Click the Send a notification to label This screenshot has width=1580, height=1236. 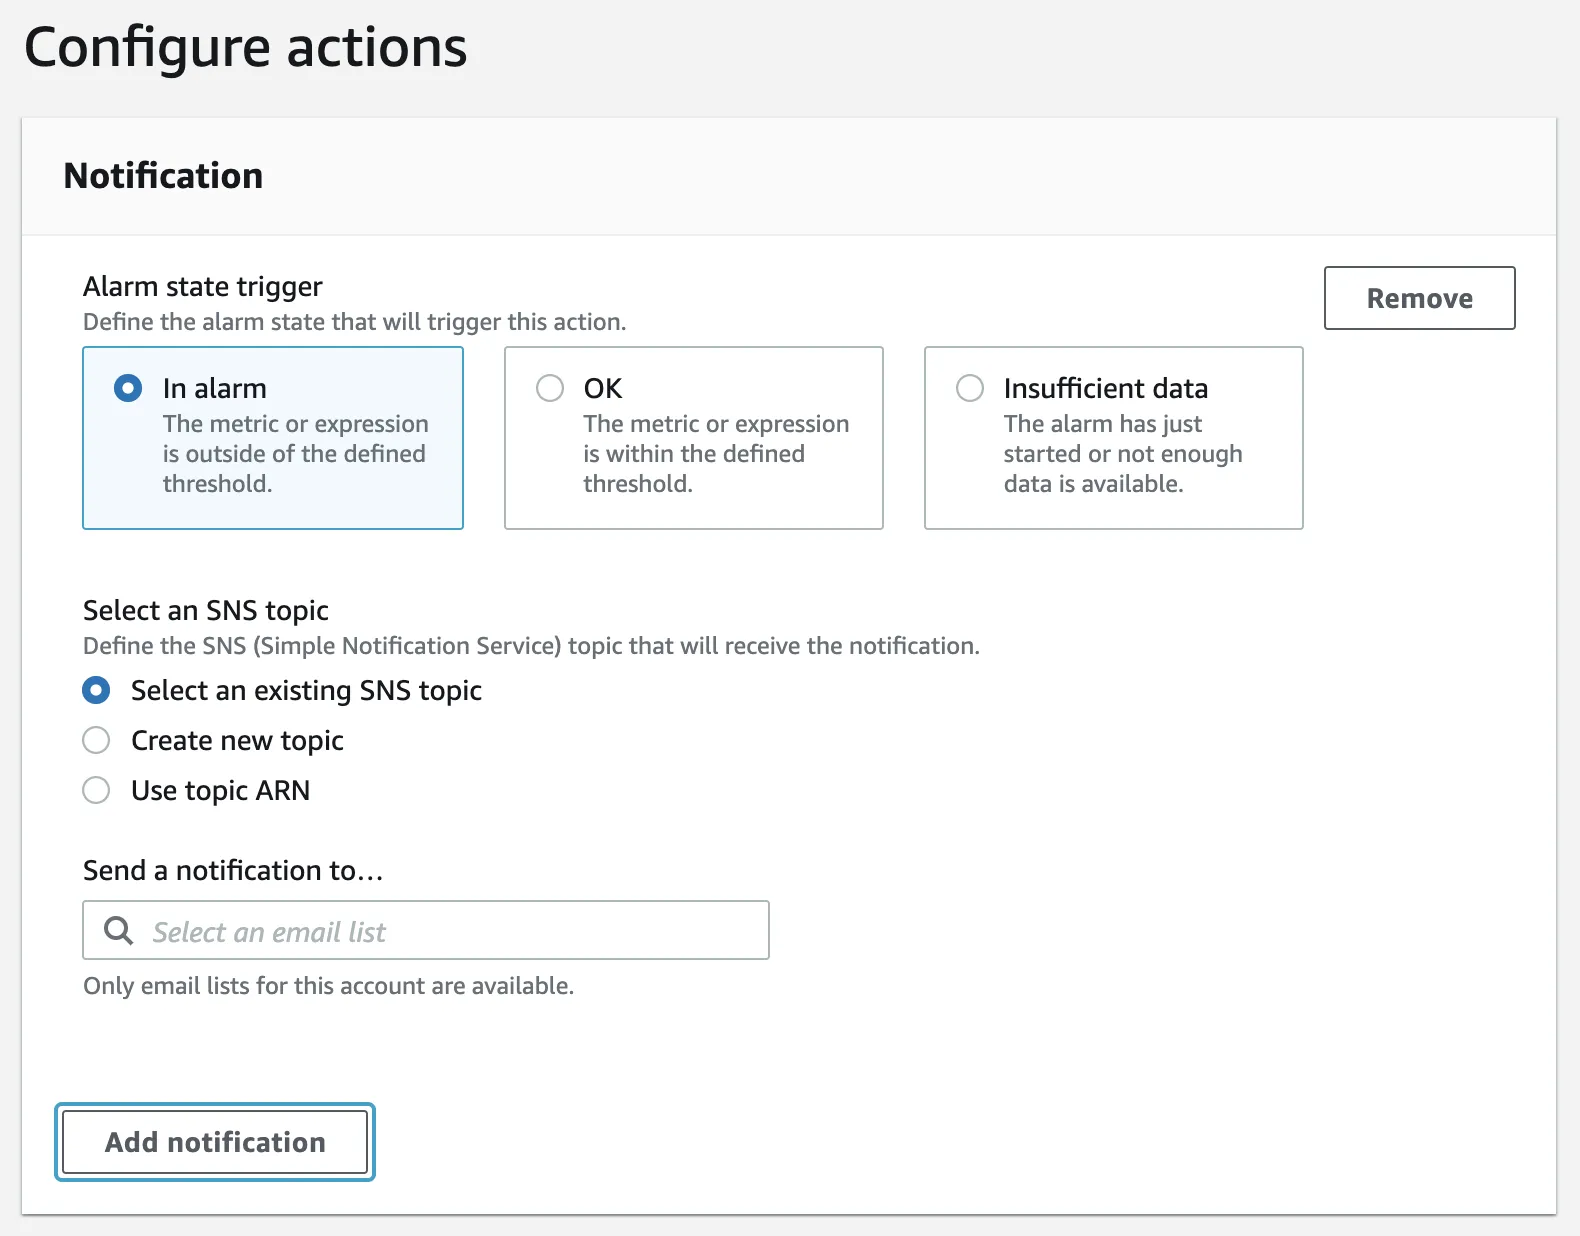[x=233, y=871]
